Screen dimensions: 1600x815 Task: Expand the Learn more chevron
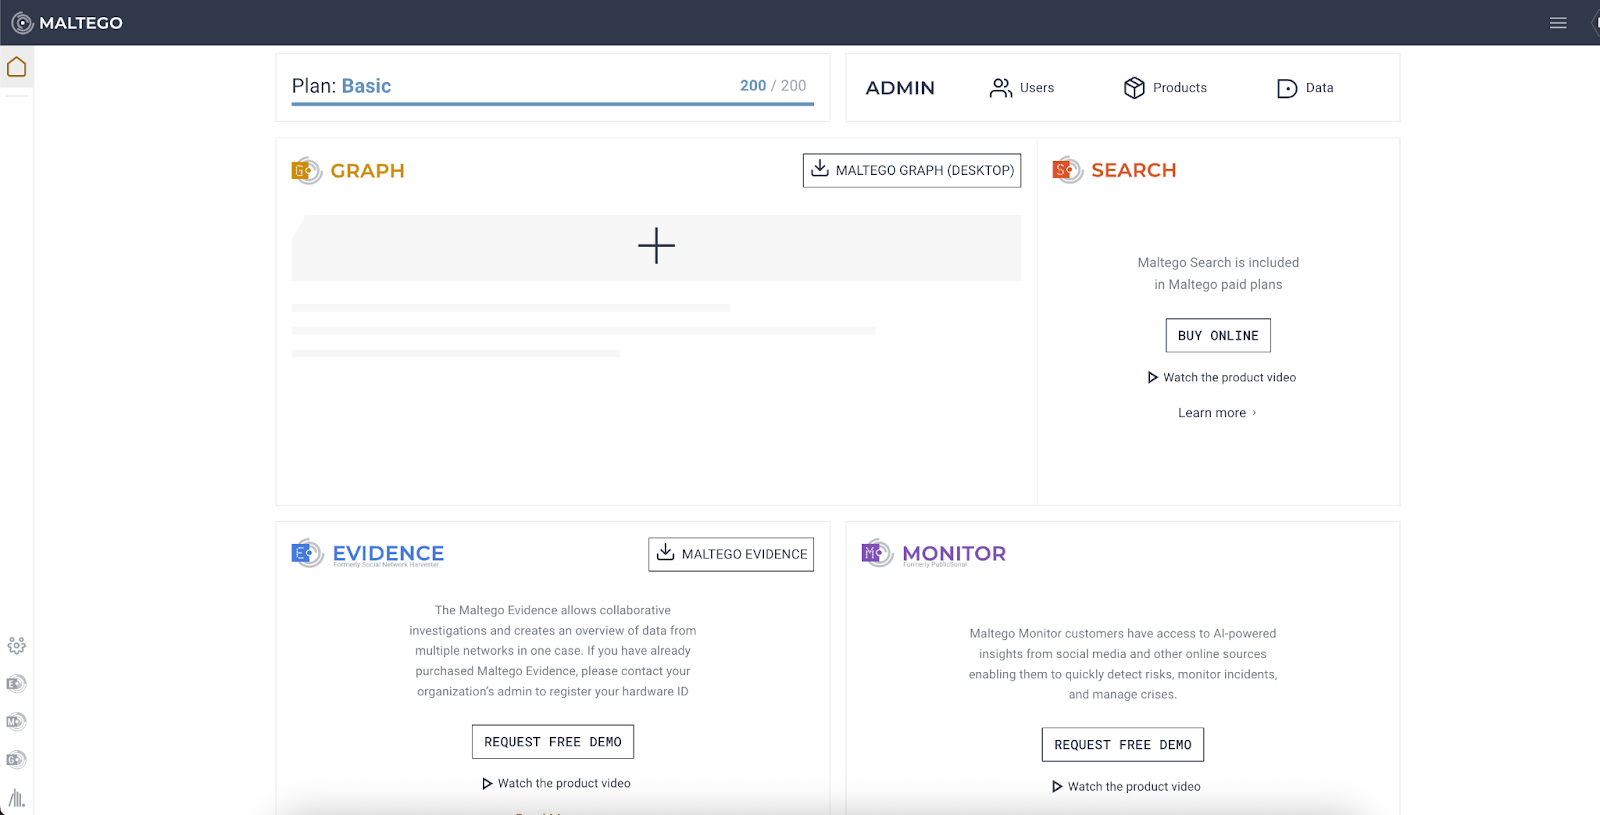tap(1254, 413)
